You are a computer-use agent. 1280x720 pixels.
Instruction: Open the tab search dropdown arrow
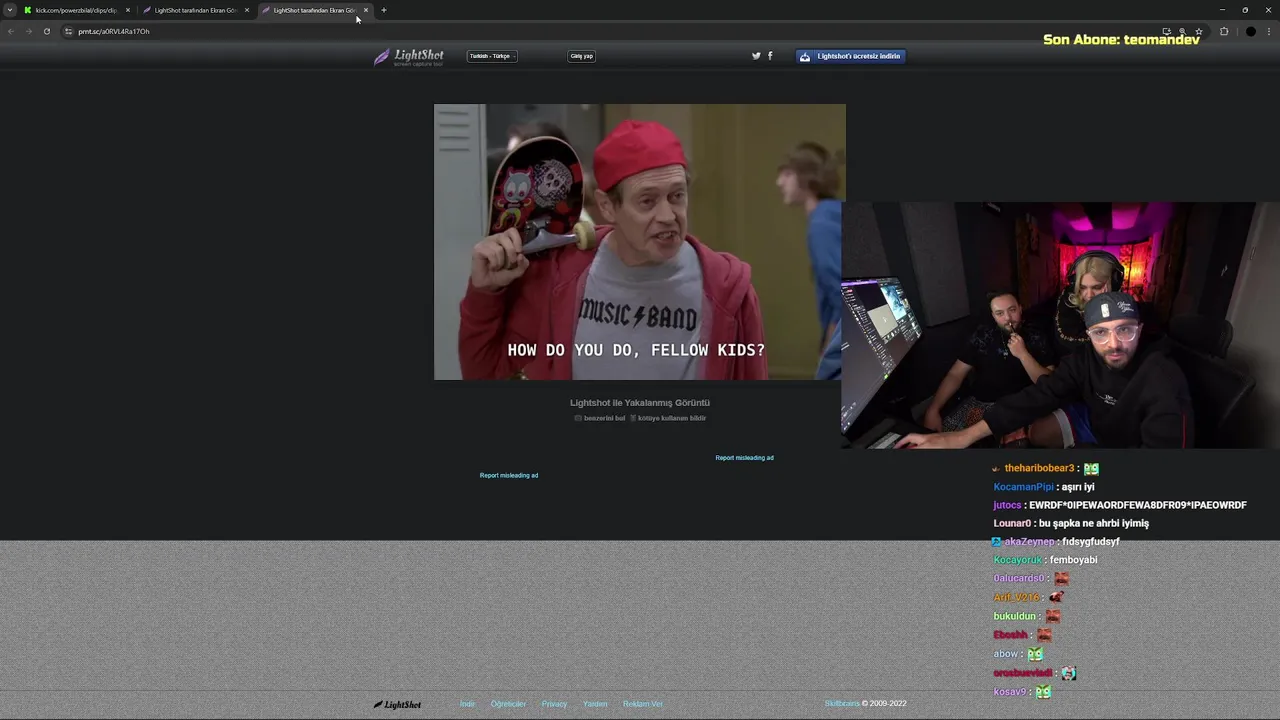tap(10, 10)
